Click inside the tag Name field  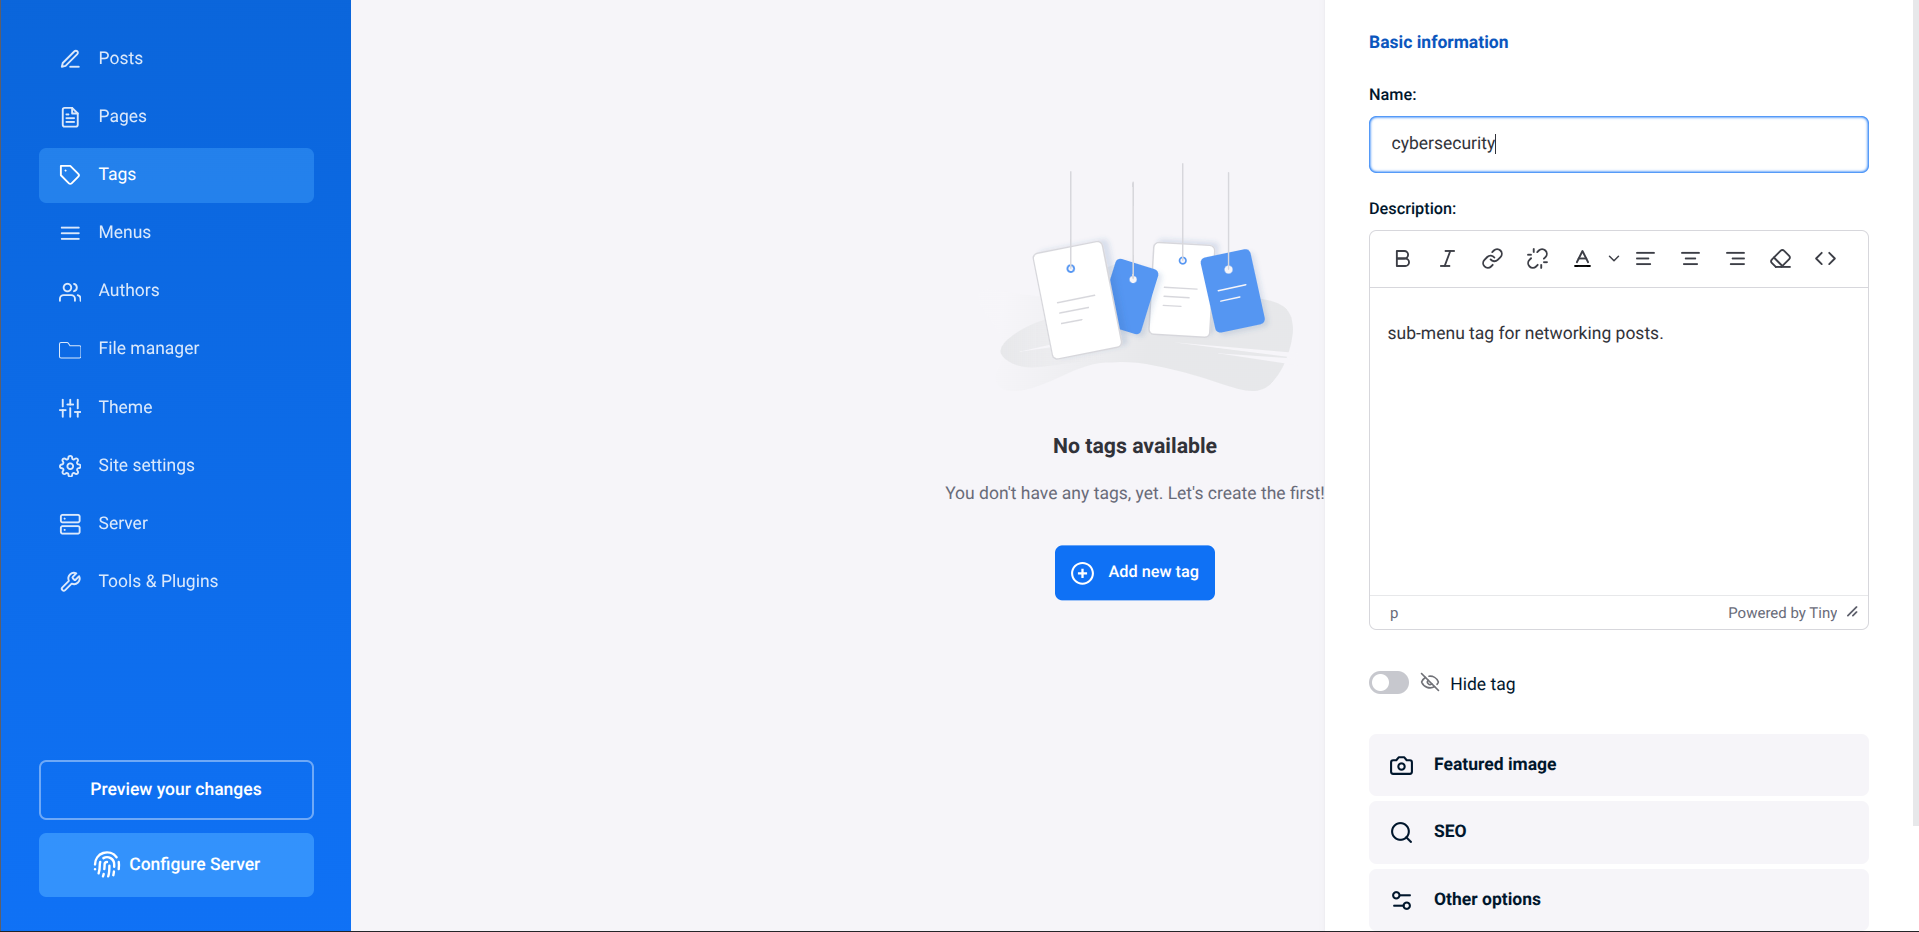pyautogui.click(x=1617, y=144)
